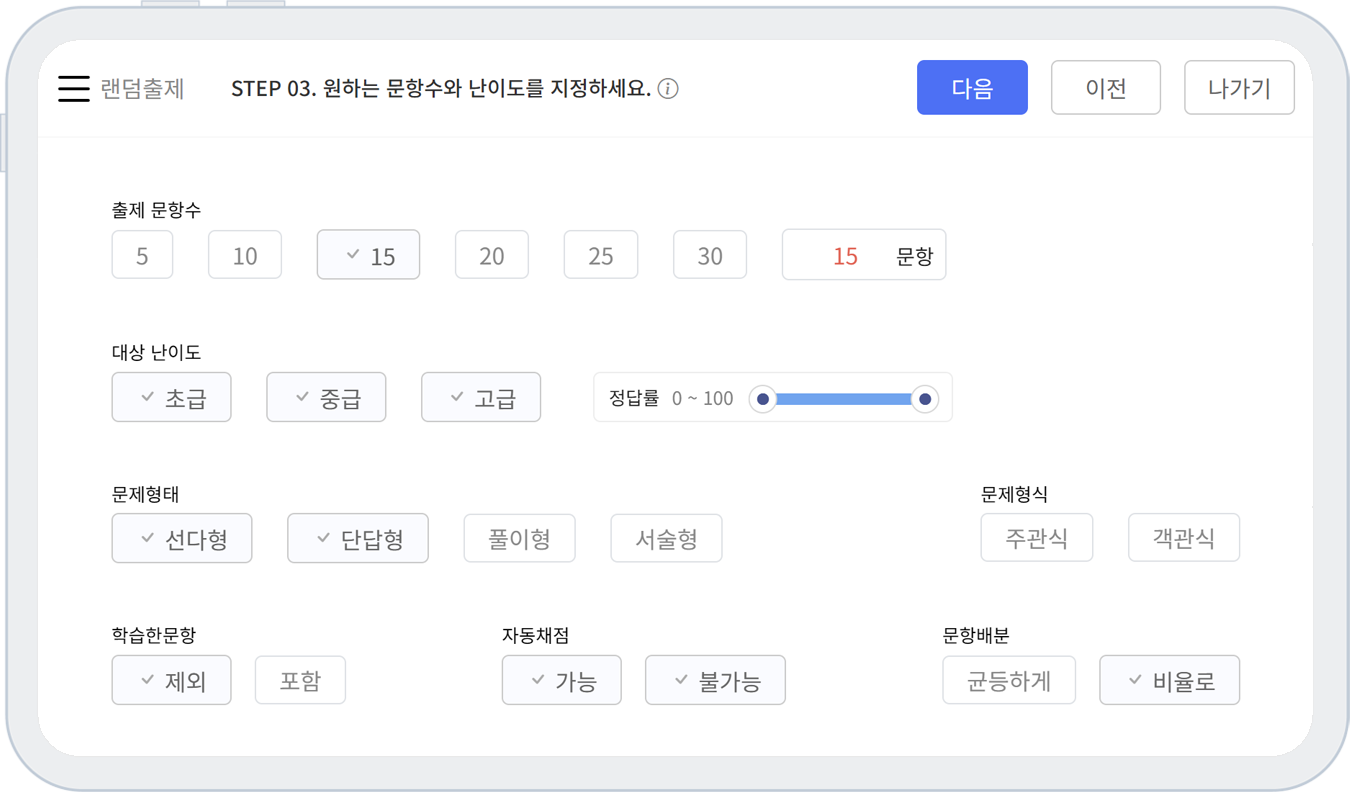Select 5 as the question count

point(142,256)
